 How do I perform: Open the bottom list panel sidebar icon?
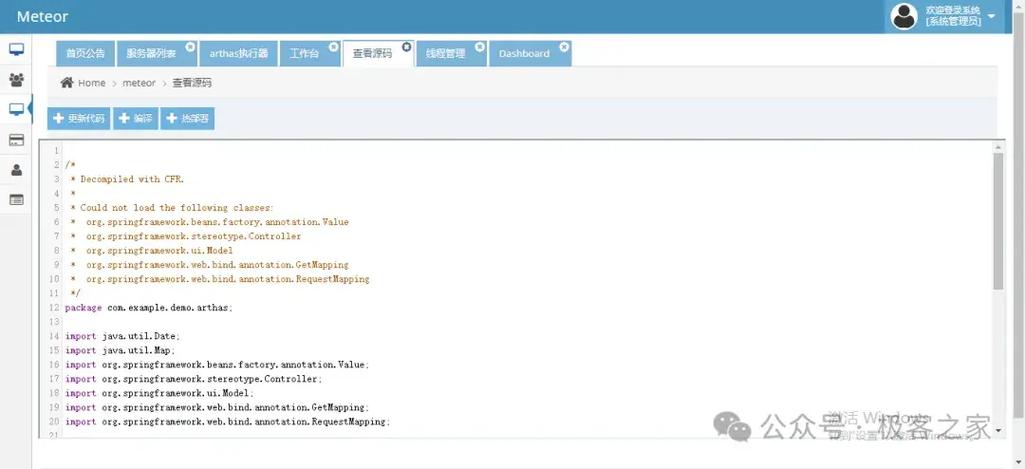coord(16,200)
